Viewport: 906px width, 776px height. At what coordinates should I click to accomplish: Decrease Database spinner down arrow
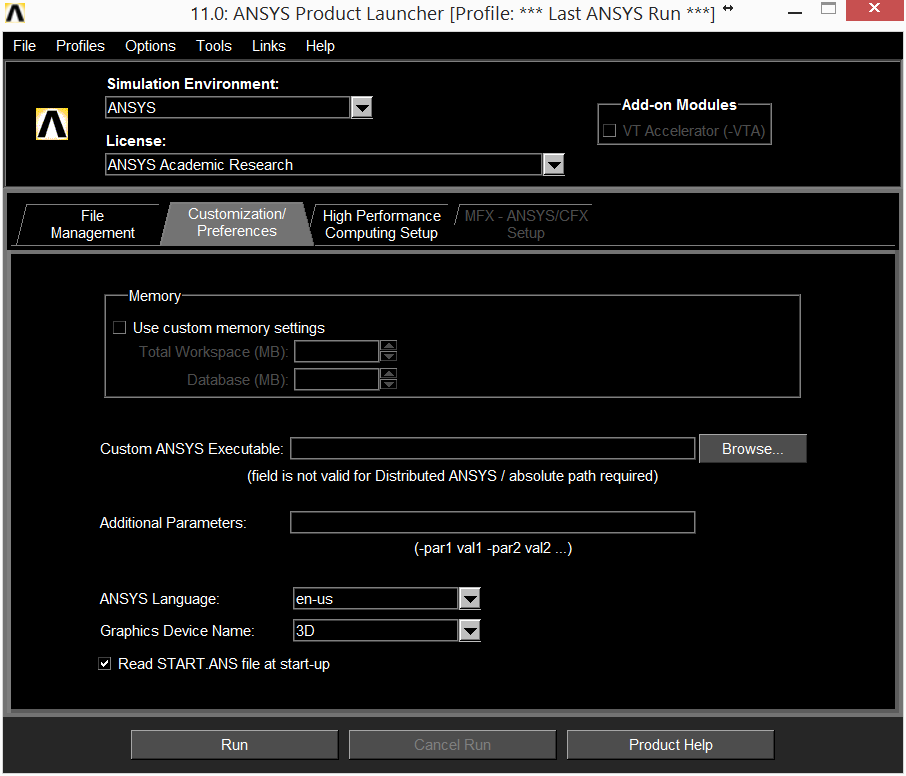coord(389,385)
